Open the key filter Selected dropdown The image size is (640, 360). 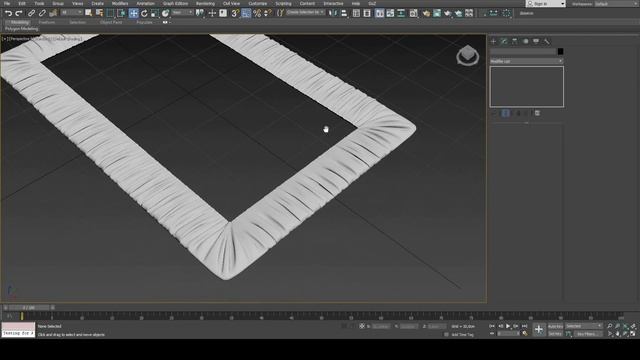pyautogui.click(x=584, y=326)
